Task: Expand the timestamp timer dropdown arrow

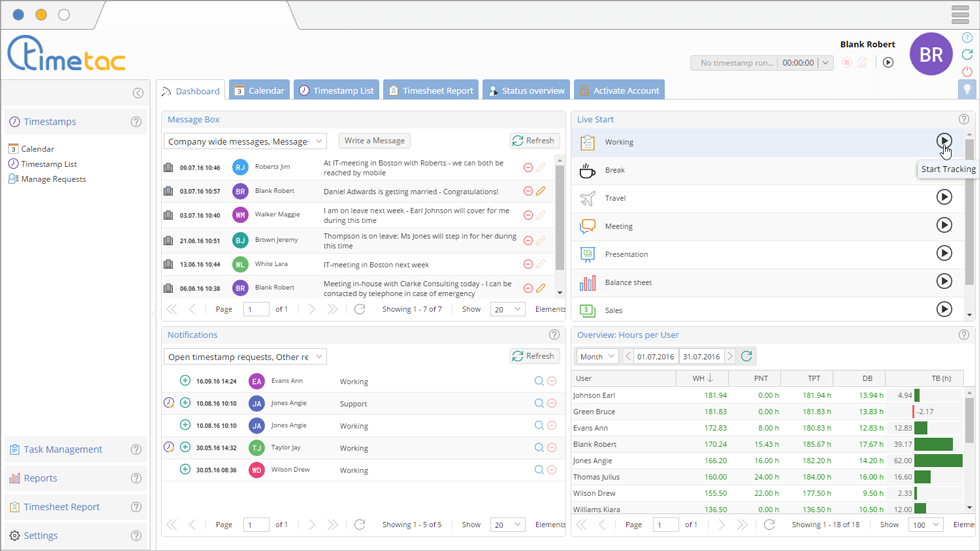Action: tap(826, 62)
